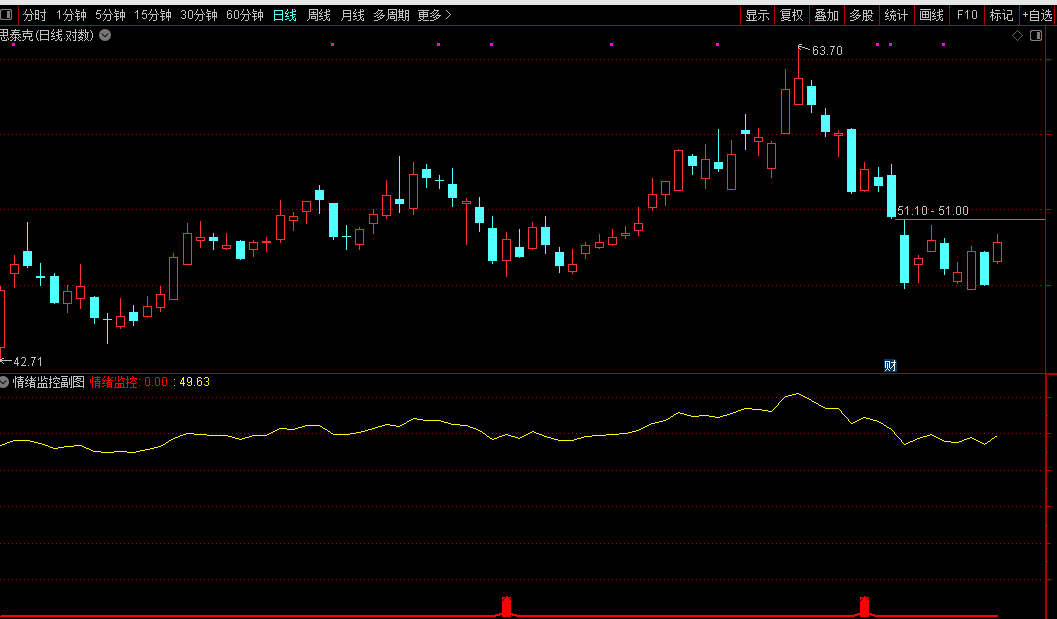
Task: Open the 多周期 multi-period view
Action: coord(391,15)
